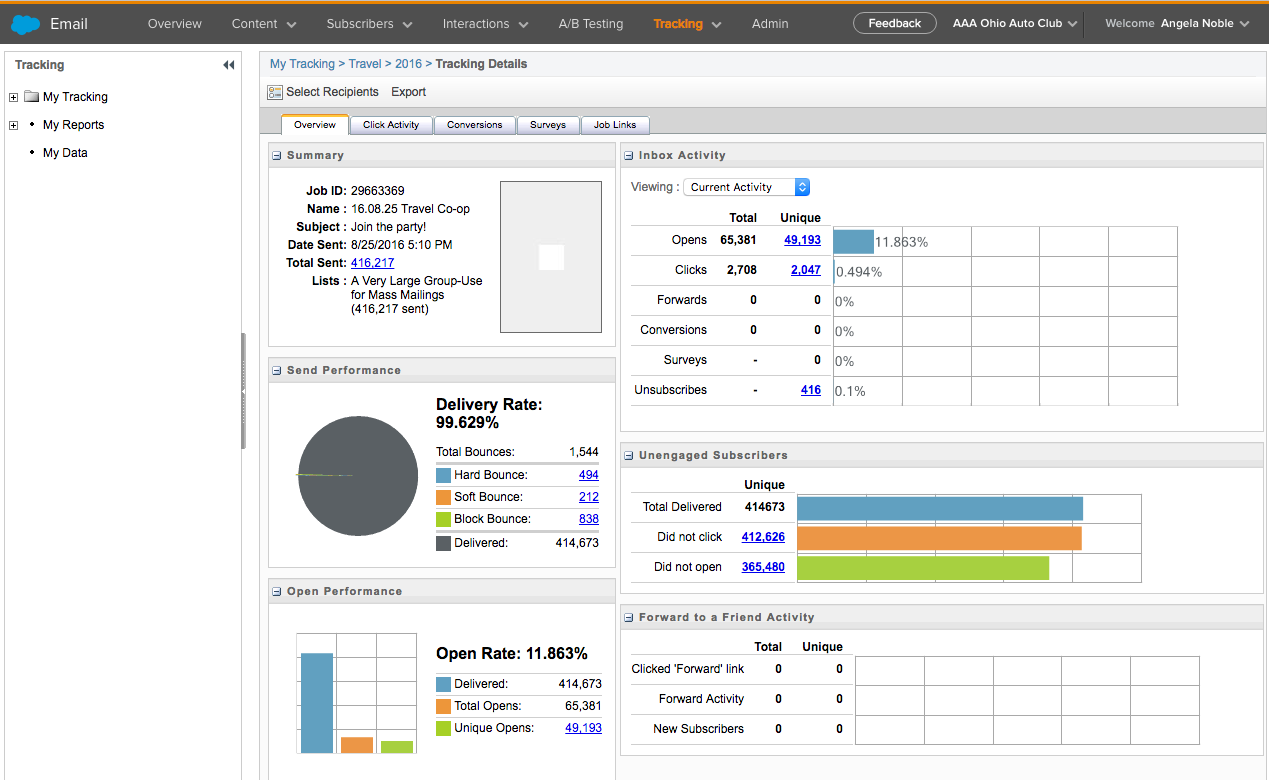1269x780 pixels.
Task: Switch to the Click Activity tab
Action: click(391, 125)
